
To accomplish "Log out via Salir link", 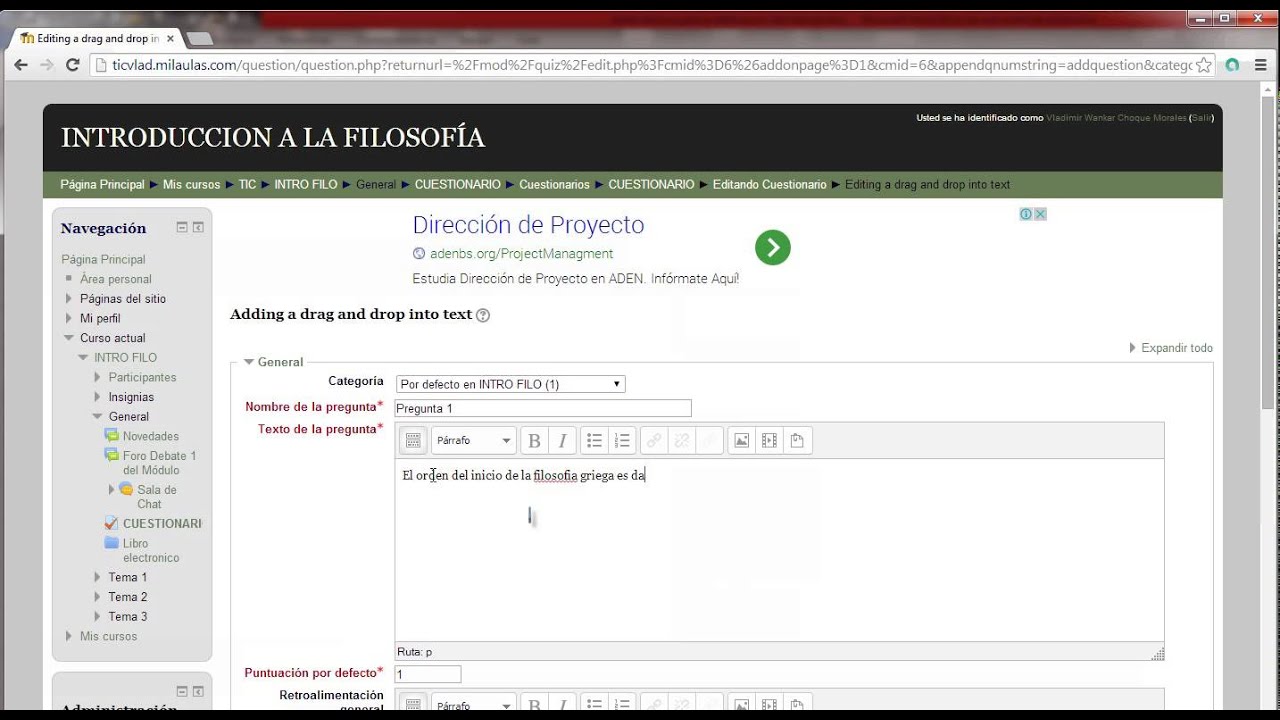I will (1201, 118).
